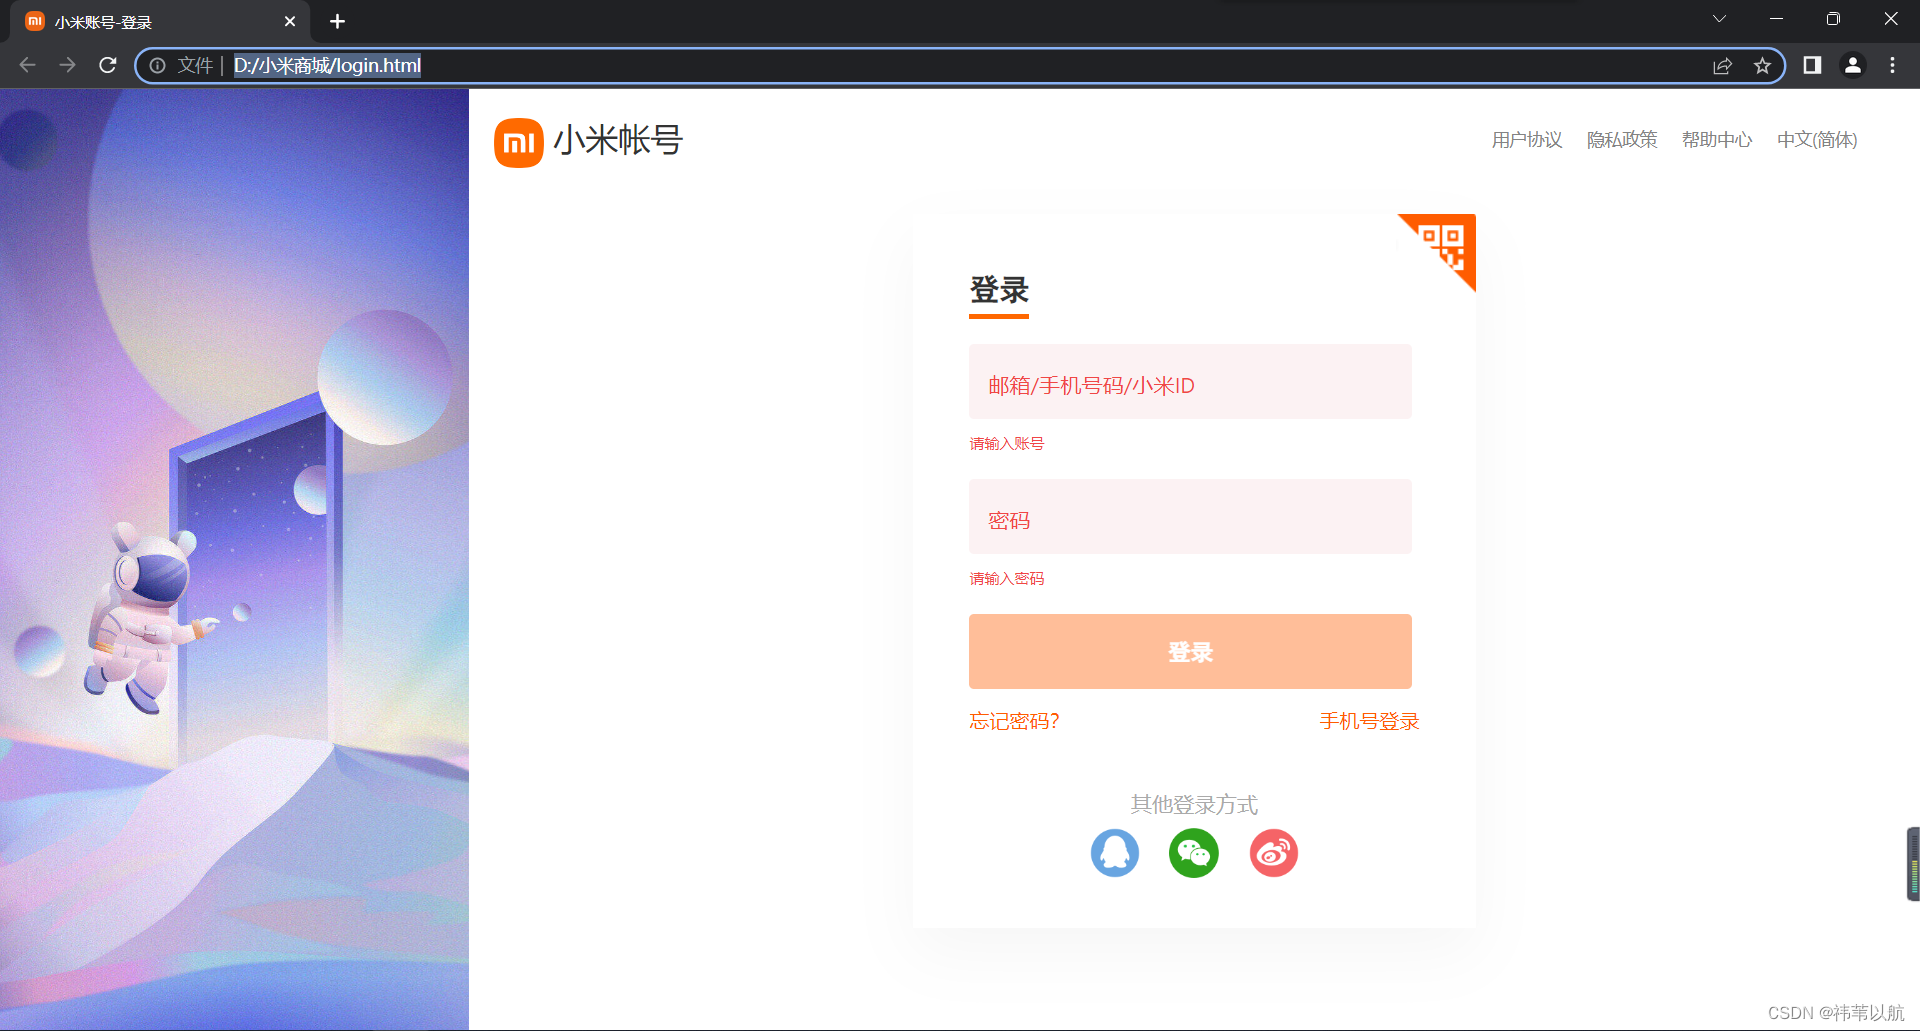Reload the login page
1920x1031 pixels.
(108, 65)
